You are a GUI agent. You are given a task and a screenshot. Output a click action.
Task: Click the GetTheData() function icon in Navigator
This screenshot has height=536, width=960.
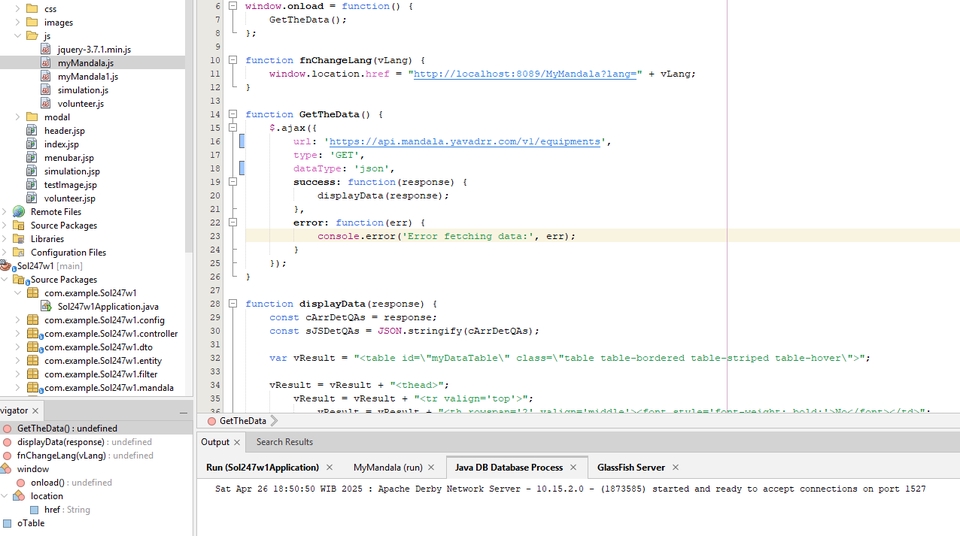pos(7,428)
